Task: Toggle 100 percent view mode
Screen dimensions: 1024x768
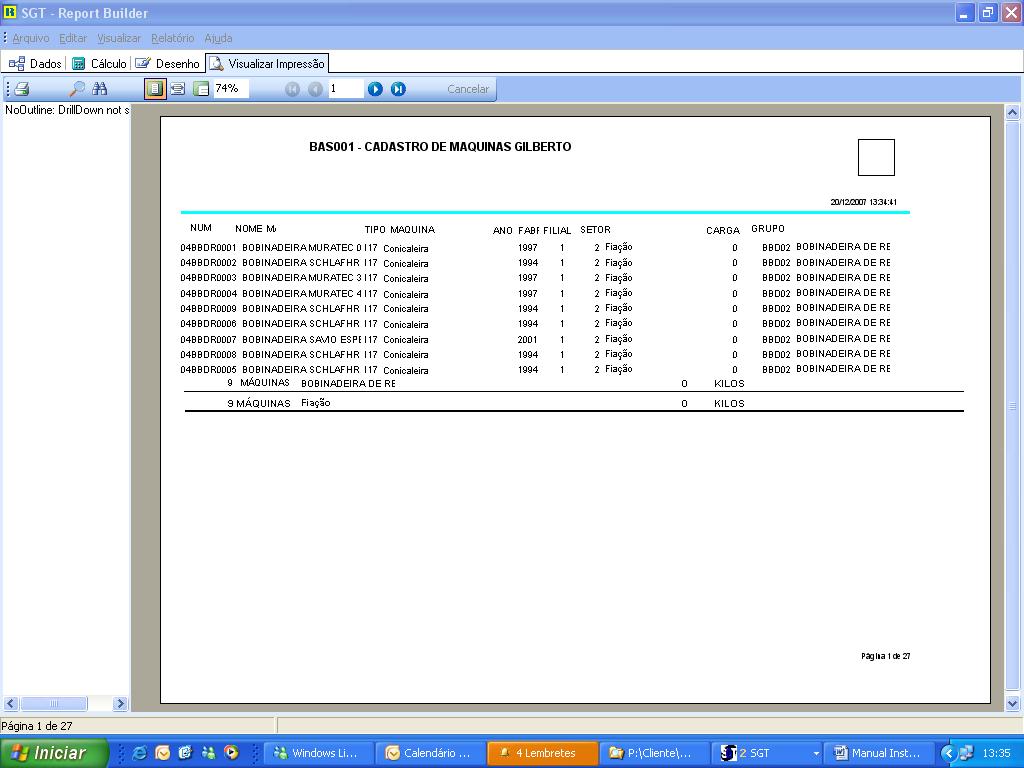Action: [201, 89]
